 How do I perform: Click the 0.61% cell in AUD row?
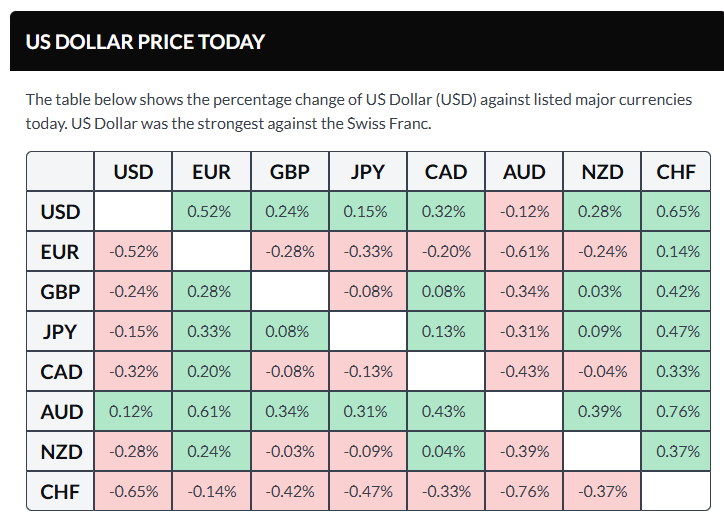tap(211, 412)
